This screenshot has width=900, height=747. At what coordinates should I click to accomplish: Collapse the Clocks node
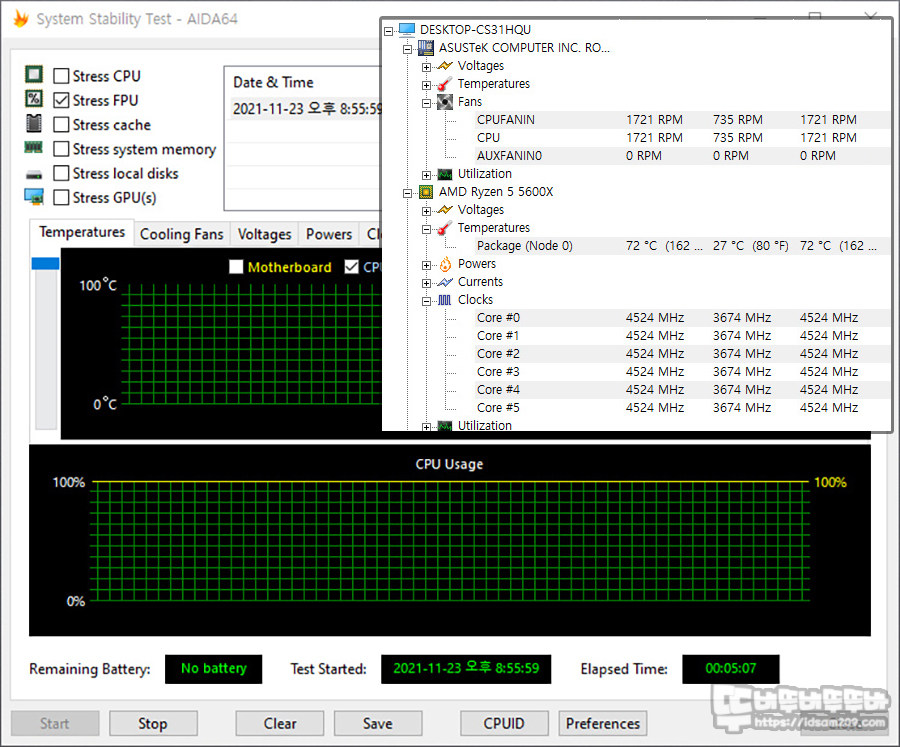426,301
